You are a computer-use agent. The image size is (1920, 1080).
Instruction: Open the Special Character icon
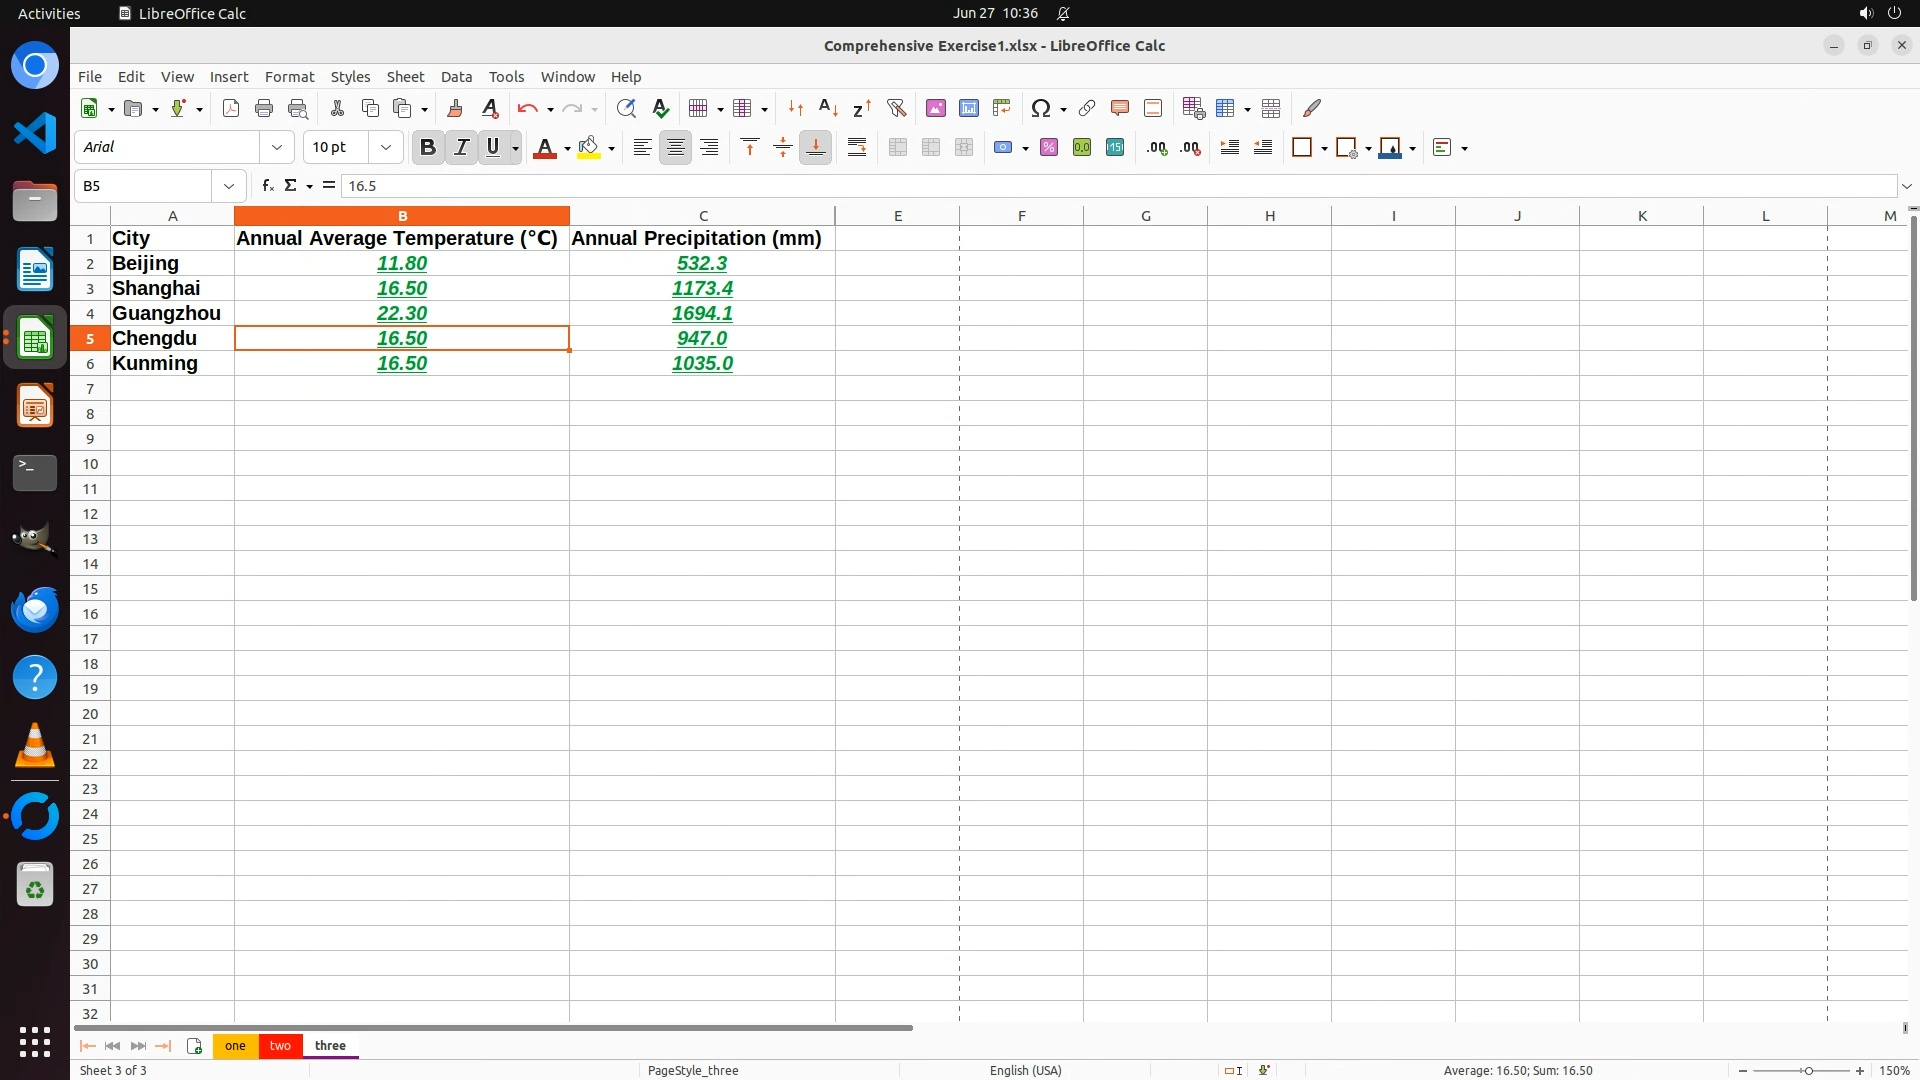(x=1040, y=108)
